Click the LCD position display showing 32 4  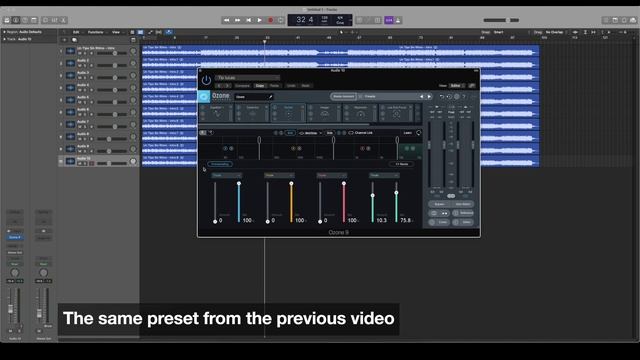click(305, 20)
